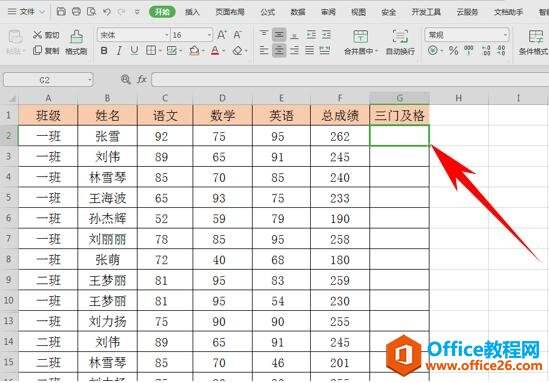Select the 格式刷 Format Painter brush
The width and height of the screenshot is (549, 383).
click(76, 36)
